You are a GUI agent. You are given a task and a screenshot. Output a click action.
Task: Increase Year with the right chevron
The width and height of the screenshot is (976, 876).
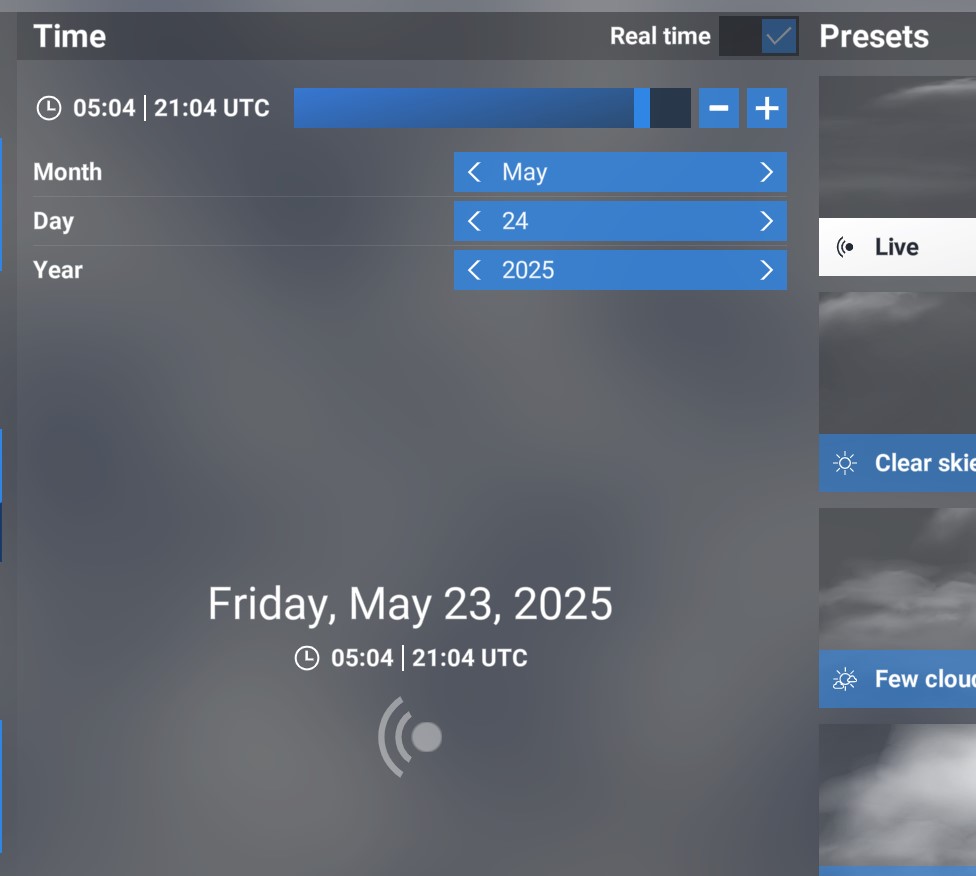coord(767,270)
